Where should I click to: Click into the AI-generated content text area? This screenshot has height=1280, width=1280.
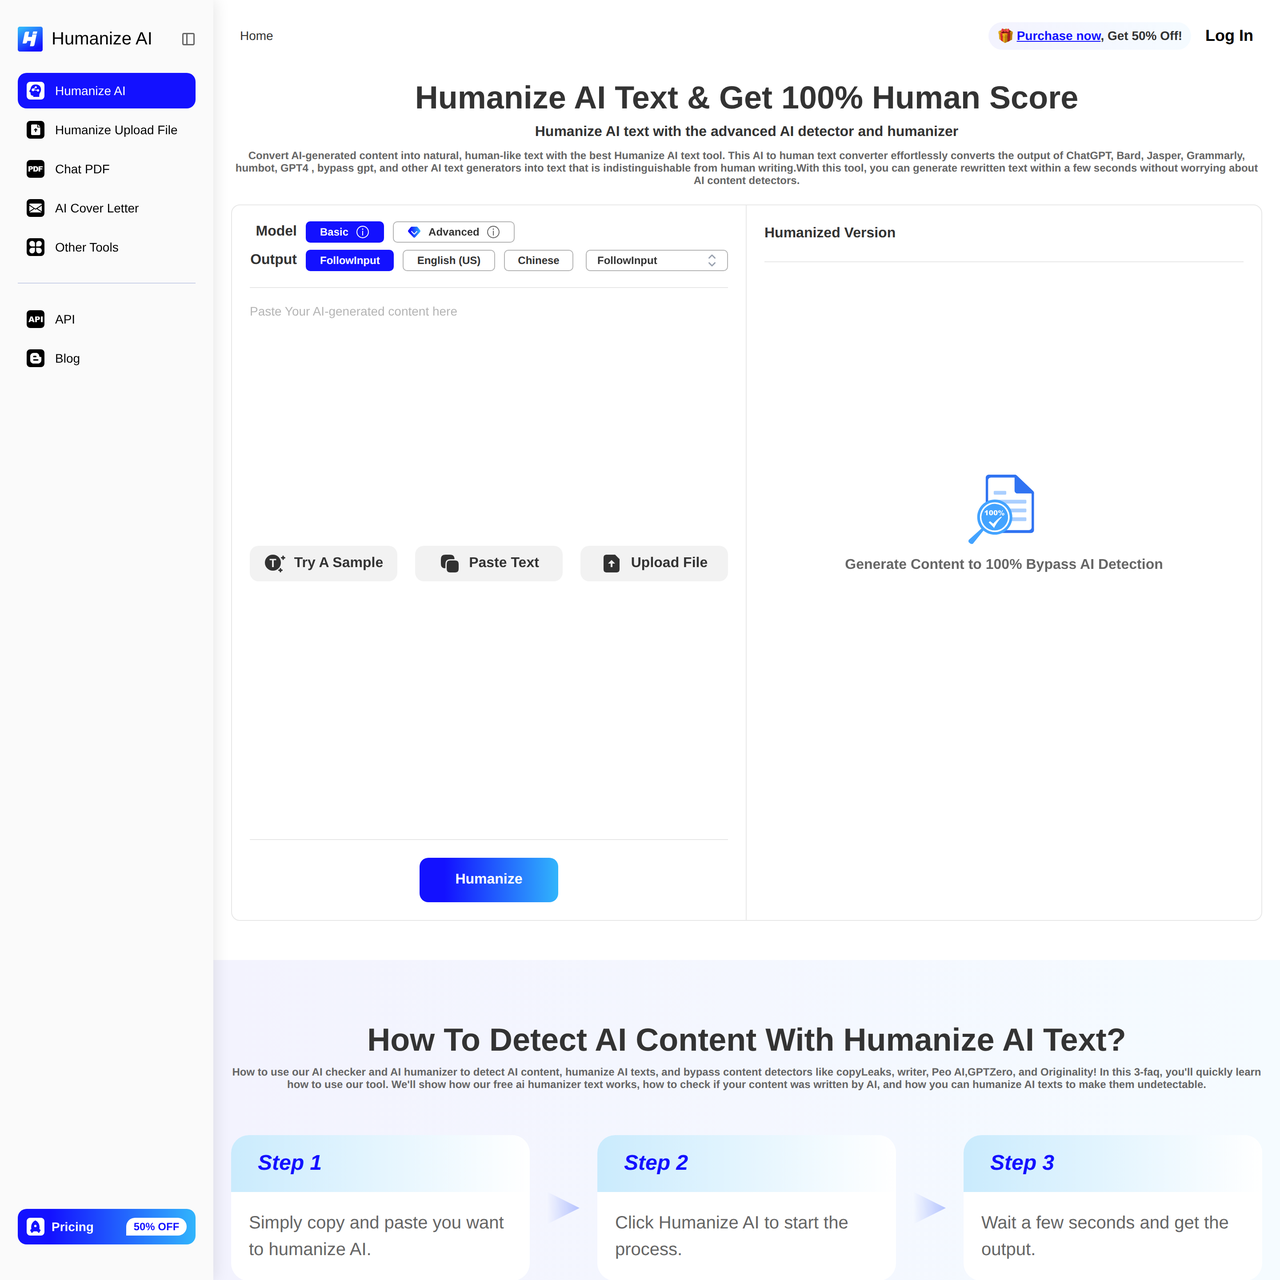click(x=489, y=420)
